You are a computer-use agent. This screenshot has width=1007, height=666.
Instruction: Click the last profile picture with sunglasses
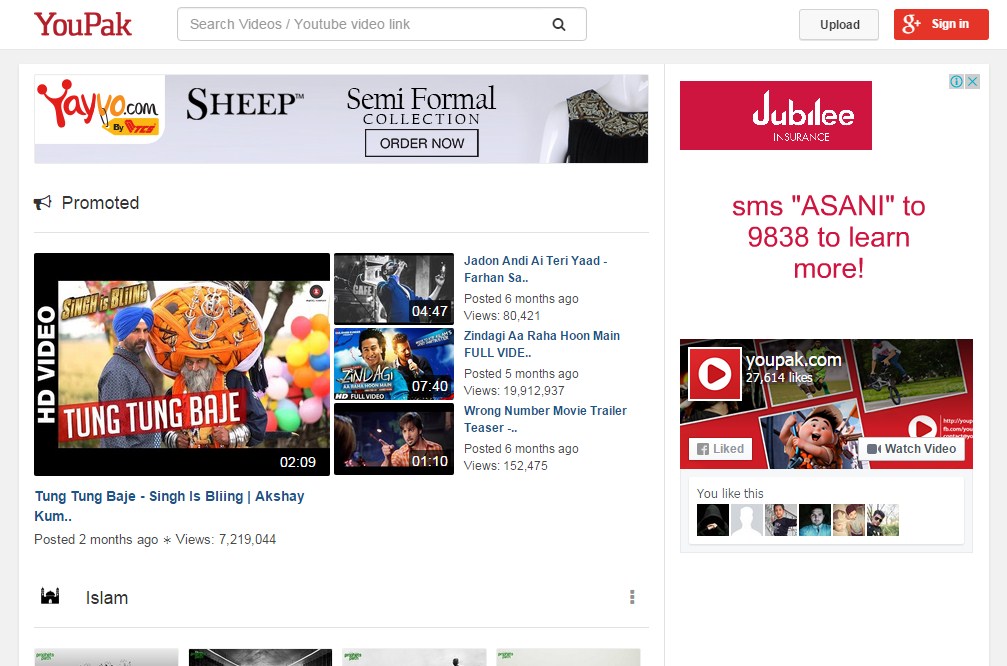pyautogui.click(x=883, y=520)
